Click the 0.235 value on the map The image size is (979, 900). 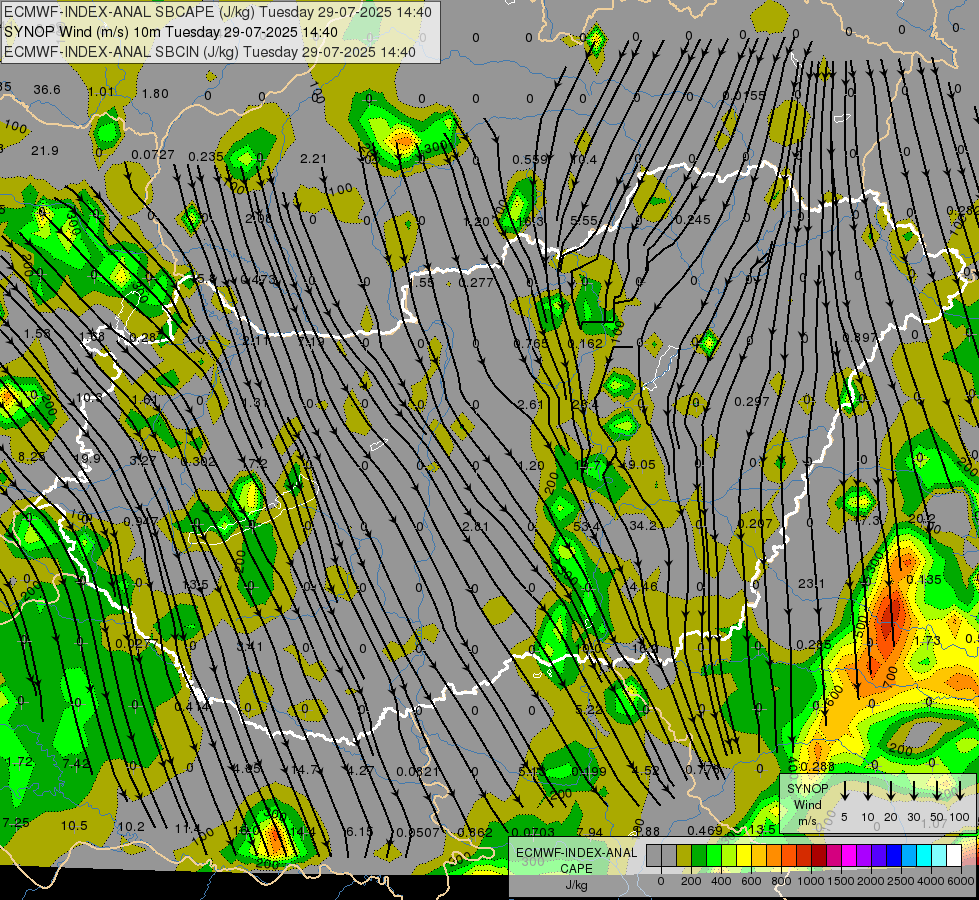click(x=206, y=156)
